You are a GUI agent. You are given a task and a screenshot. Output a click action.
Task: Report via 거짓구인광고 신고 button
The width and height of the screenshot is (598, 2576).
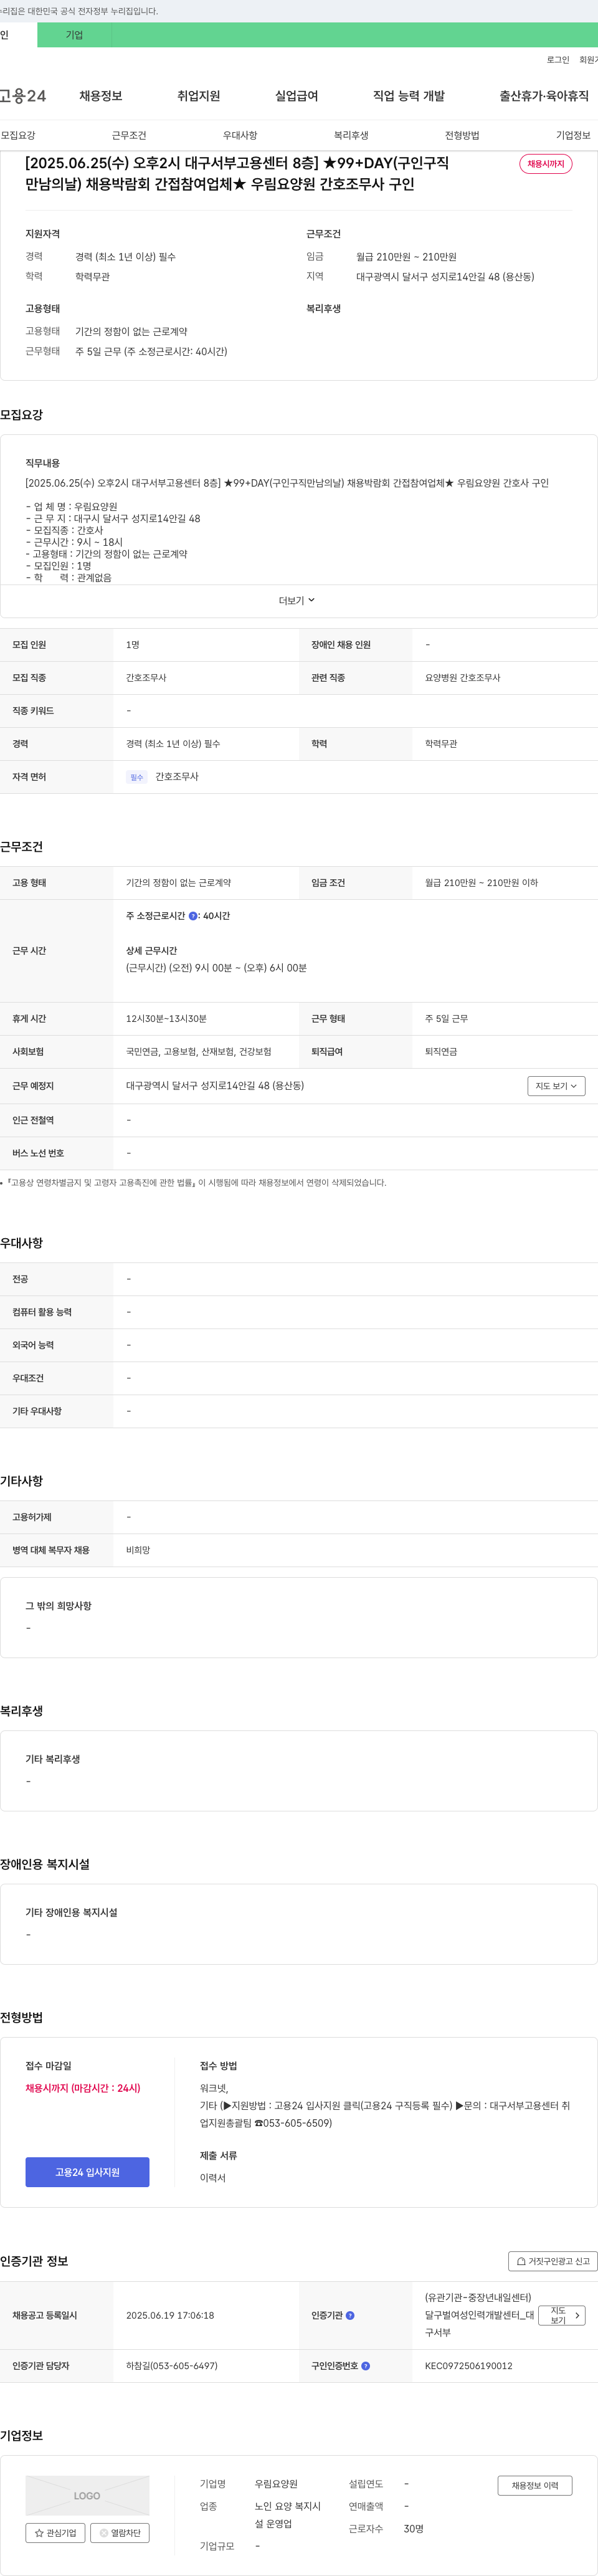[553, 2261]
